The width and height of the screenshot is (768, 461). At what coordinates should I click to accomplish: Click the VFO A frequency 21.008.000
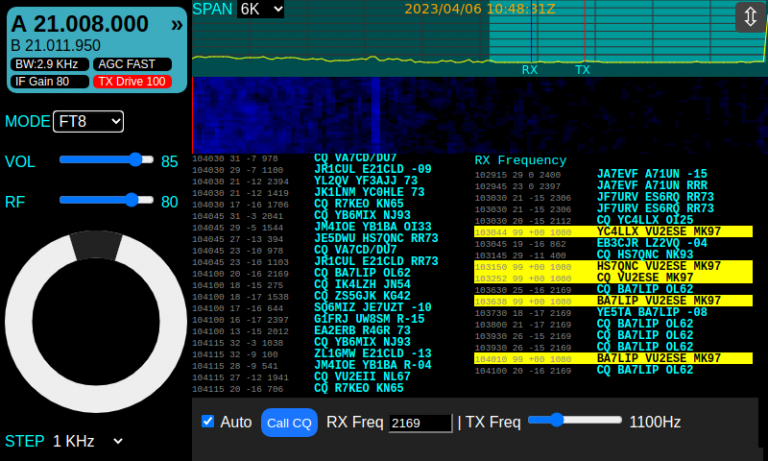pos(80,25)
